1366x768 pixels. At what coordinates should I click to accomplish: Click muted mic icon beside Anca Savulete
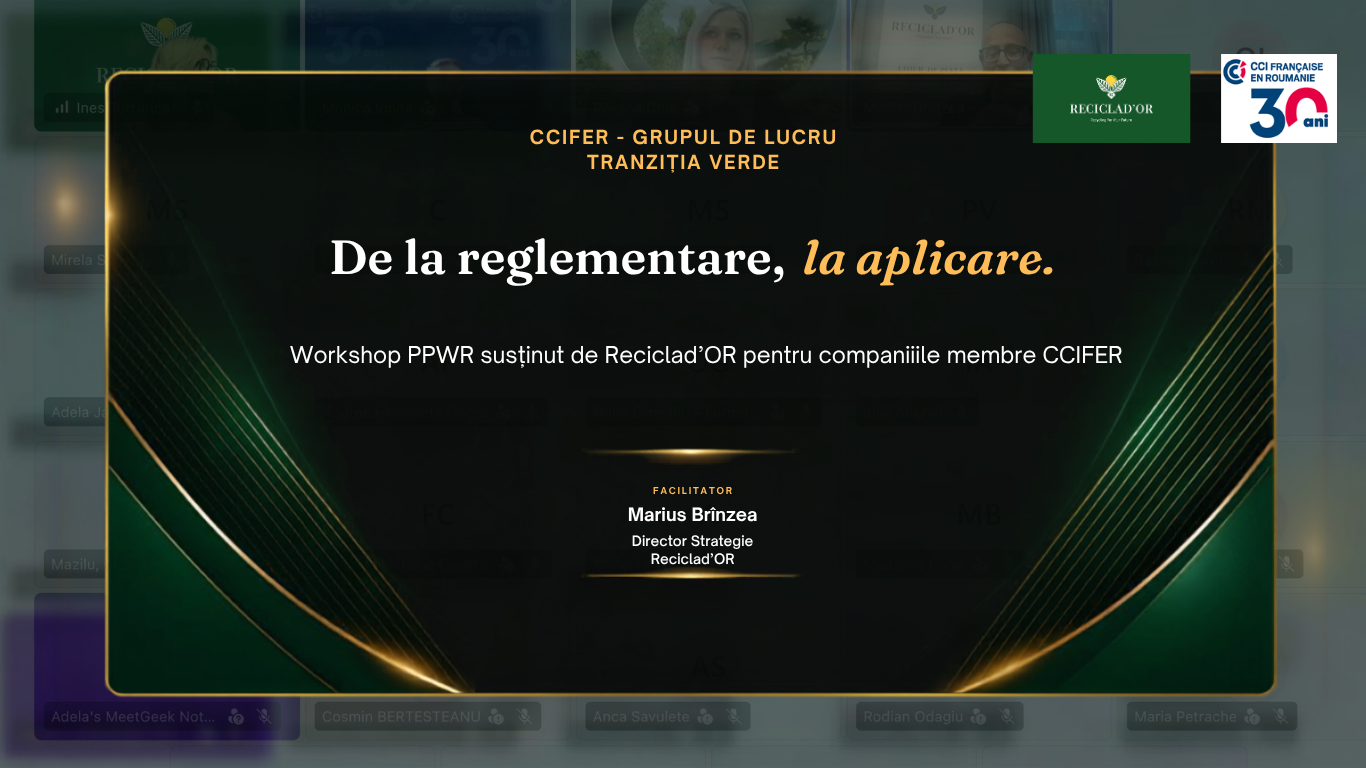point(733,717)
